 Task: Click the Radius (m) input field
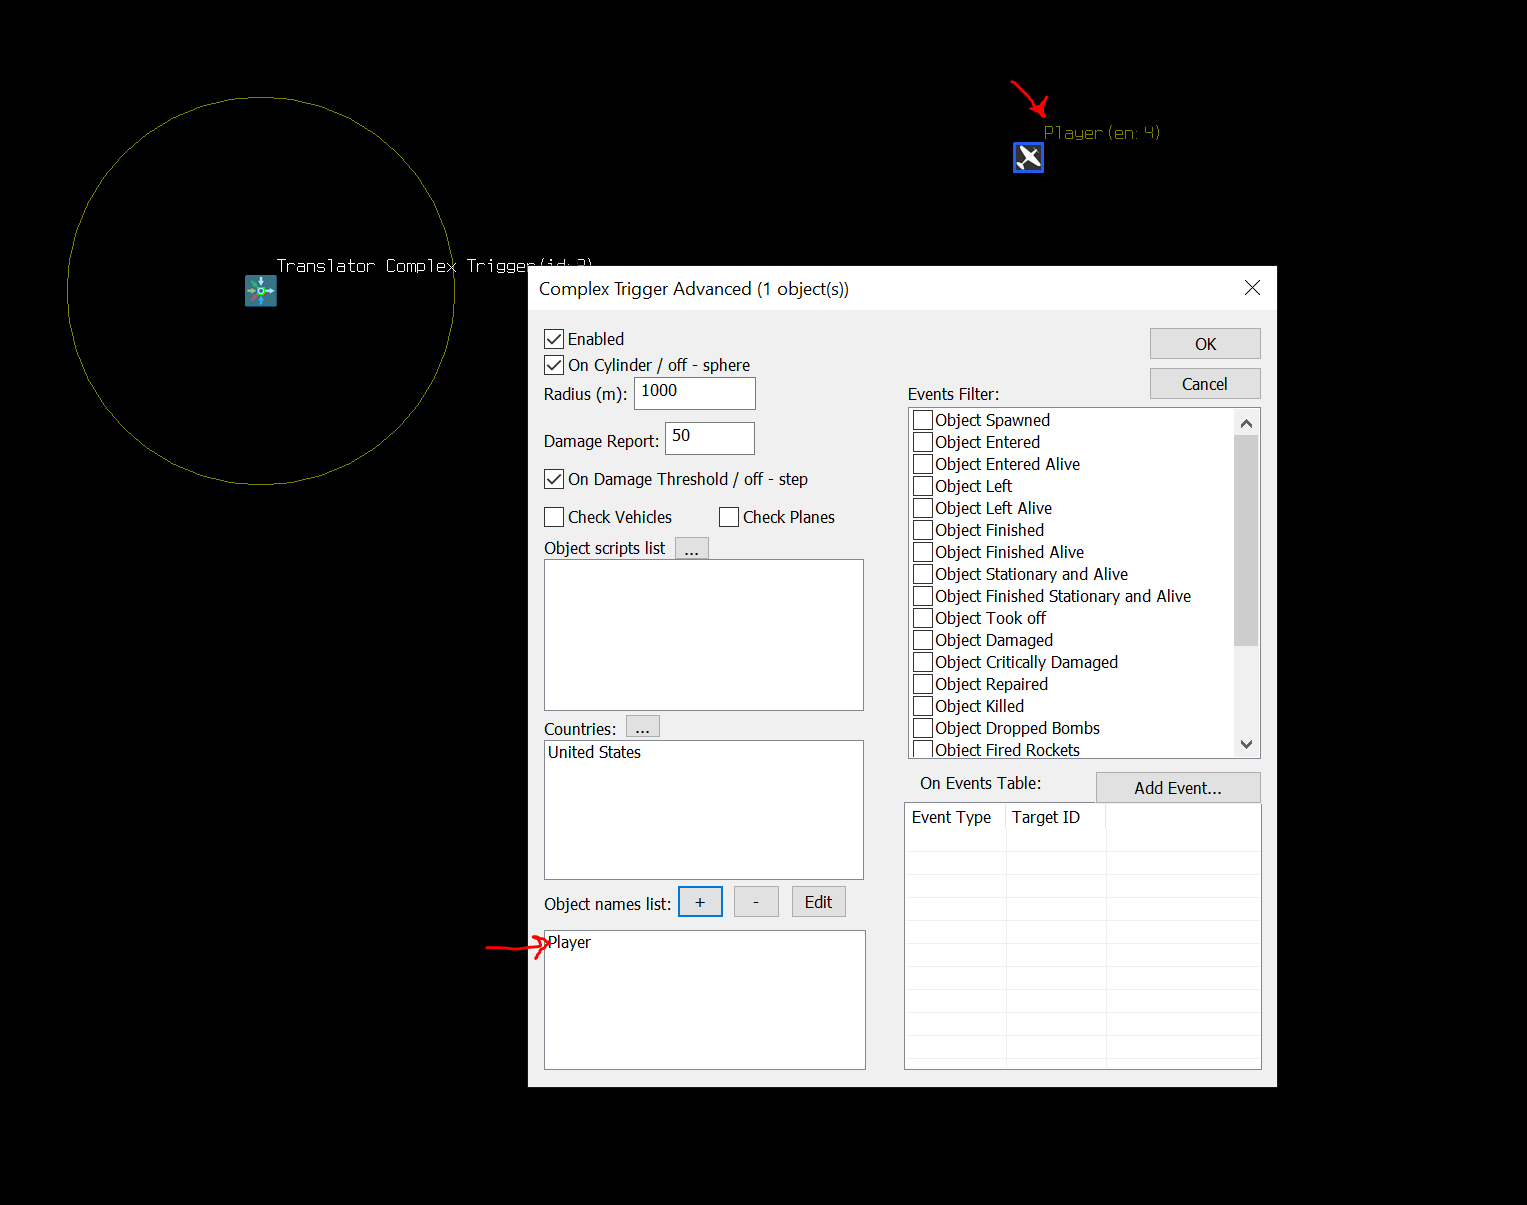pyautogui.click(x=695, y=393)
